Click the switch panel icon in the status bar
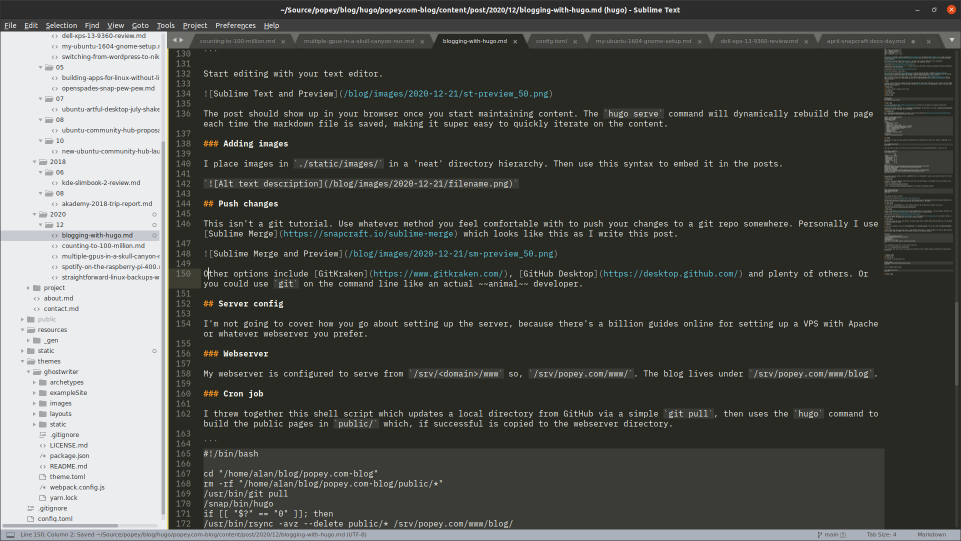961x541 pixels. pyautogui.click(x=10, y=535)
